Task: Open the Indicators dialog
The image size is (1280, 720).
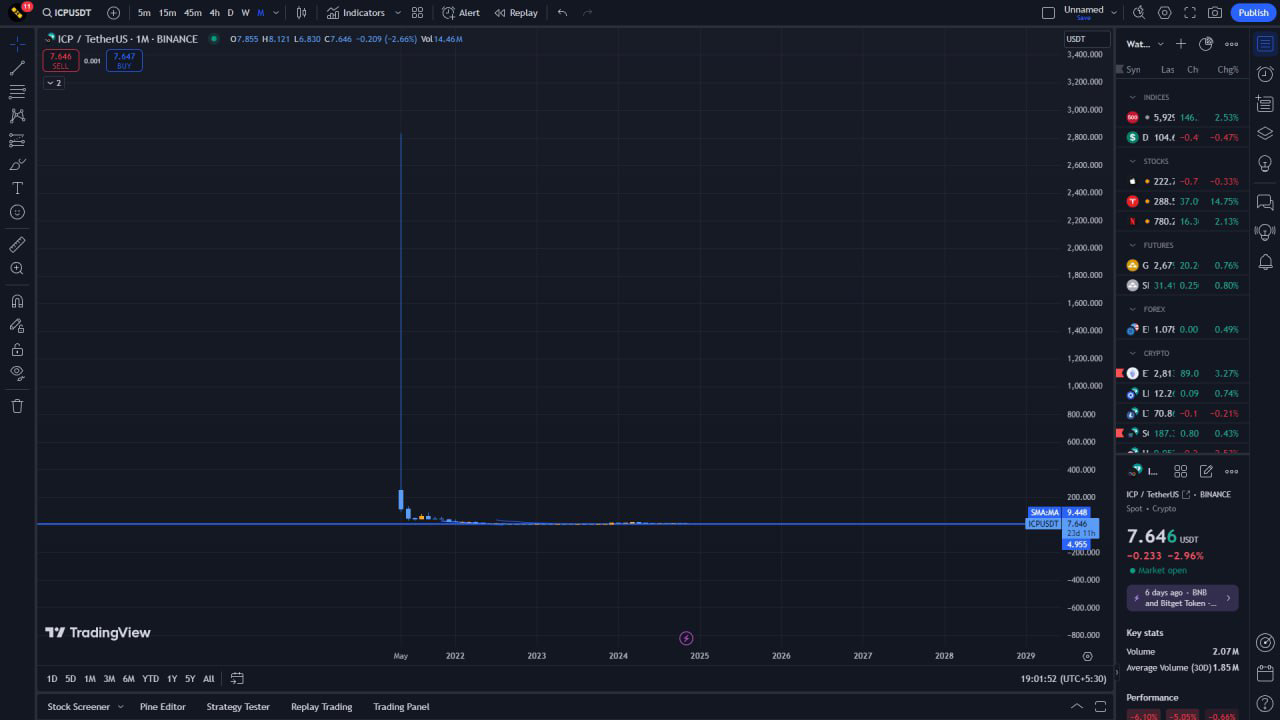Action: 356,13
